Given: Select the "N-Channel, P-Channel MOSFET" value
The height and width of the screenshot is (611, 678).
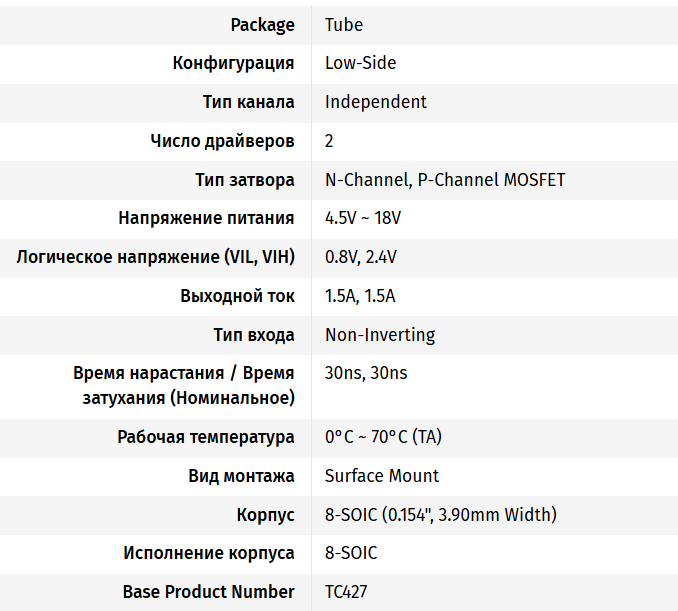Looking at the screenshot, I should pyautogui.click(x=445, y=180).
